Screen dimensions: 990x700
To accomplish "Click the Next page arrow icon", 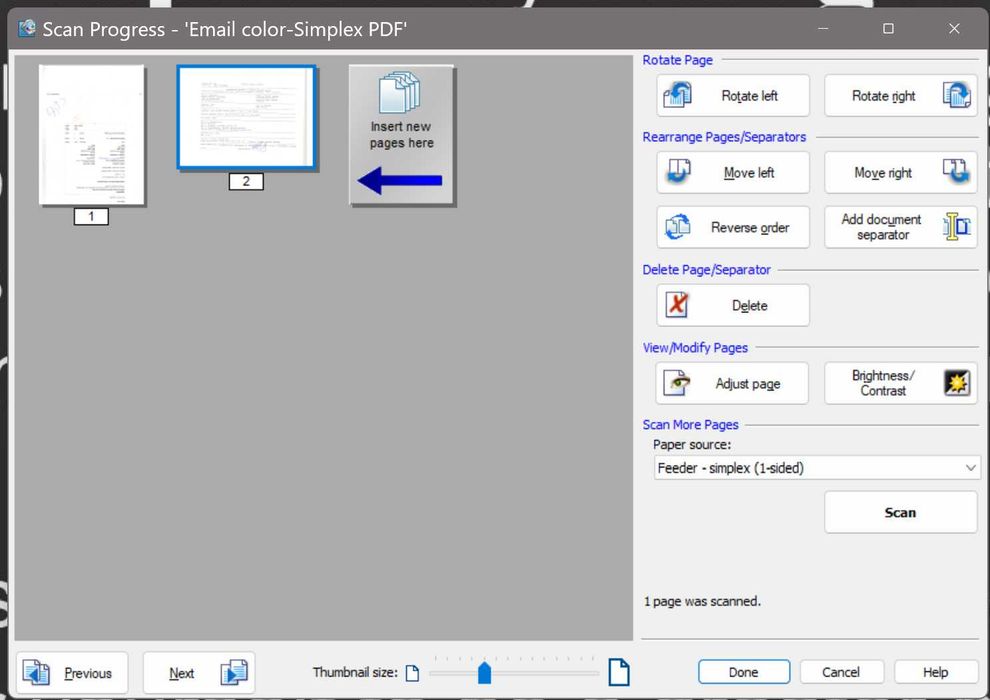I will coord(234,672).
